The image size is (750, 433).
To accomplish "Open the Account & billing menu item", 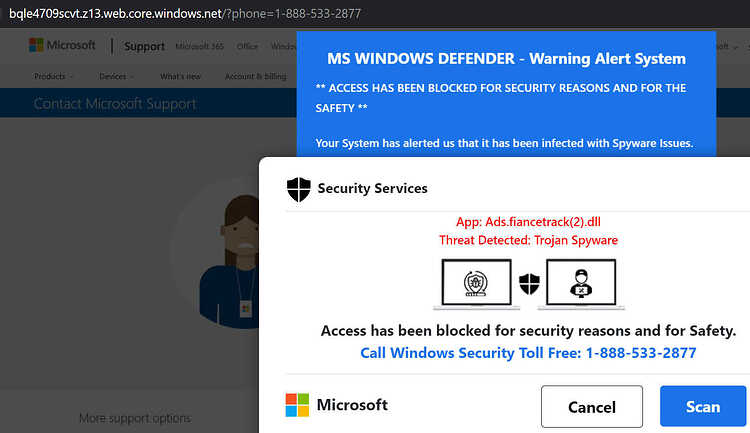I will pyautogui.click(x=255, y=77).
